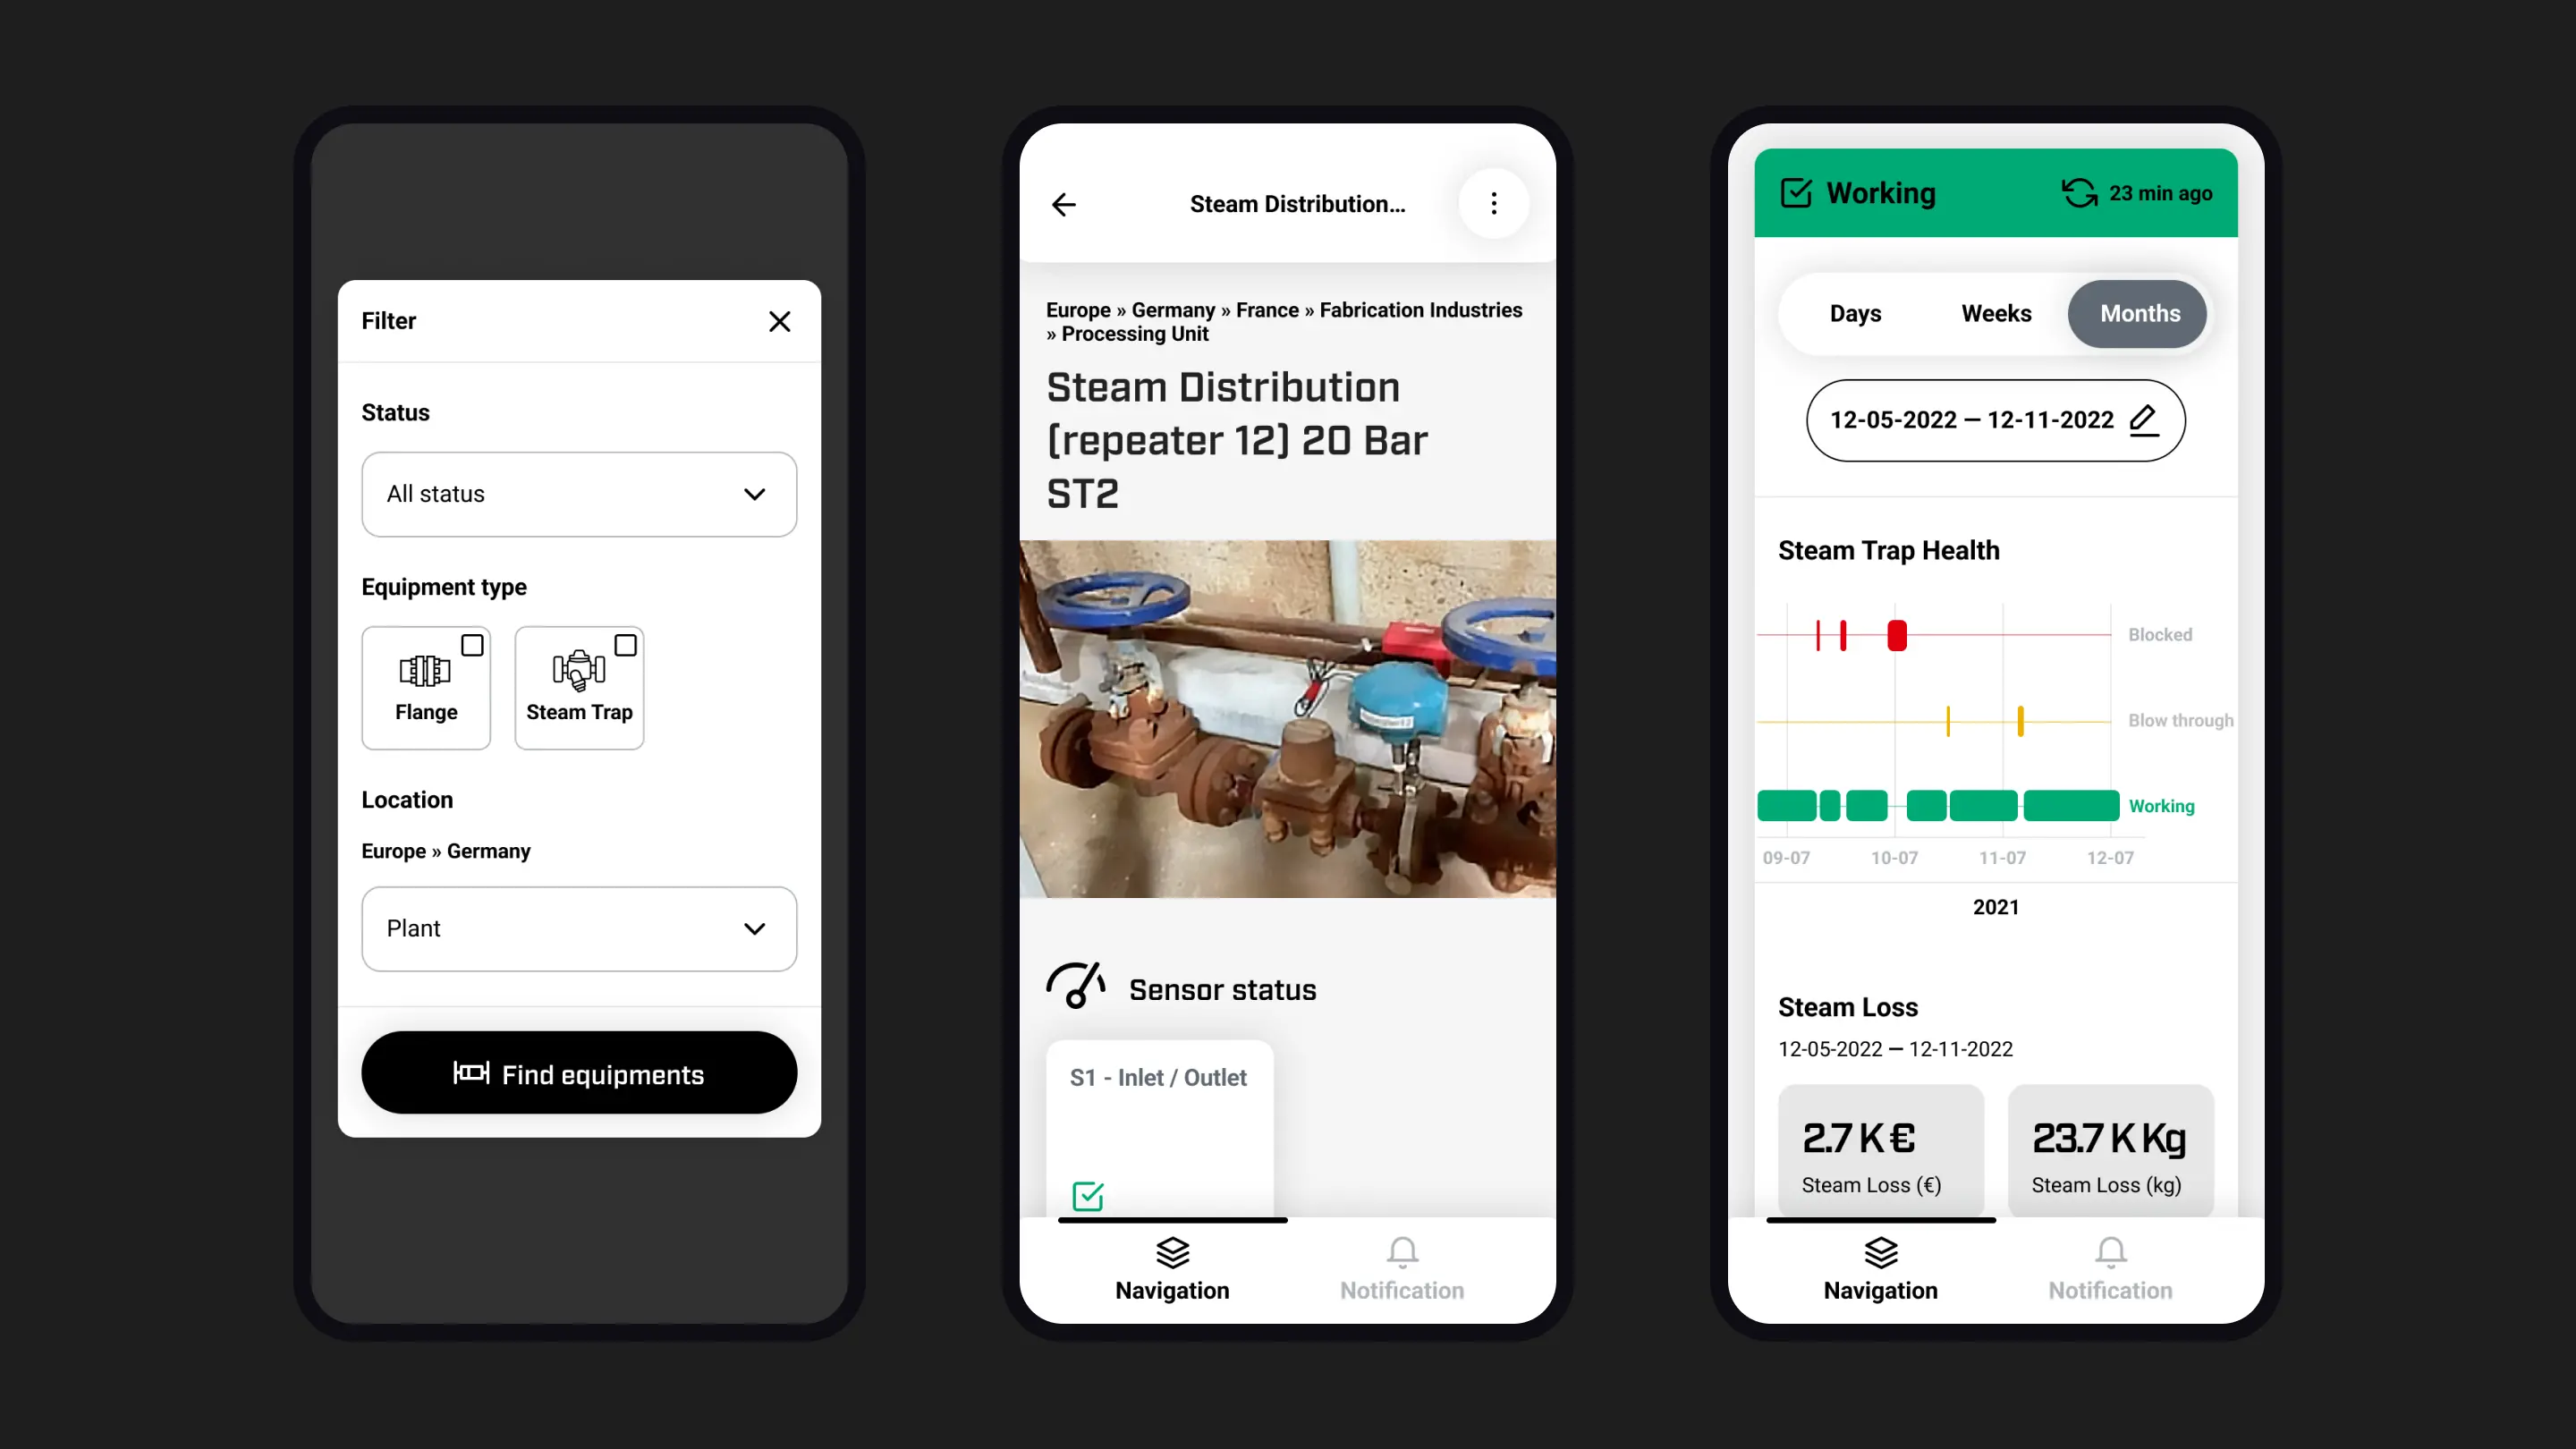Toggle the Steam Trap equipment type checkbox
This screenshot has width=2576, height=1449.
(624, 644)
